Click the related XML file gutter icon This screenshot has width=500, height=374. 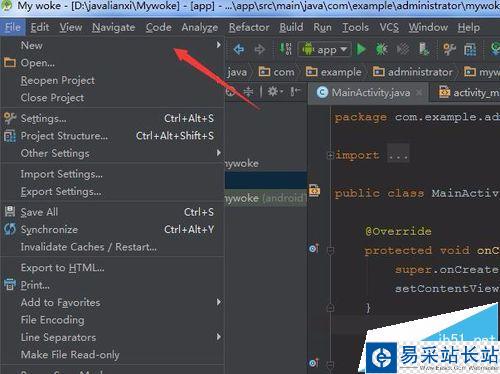[314, 191]
